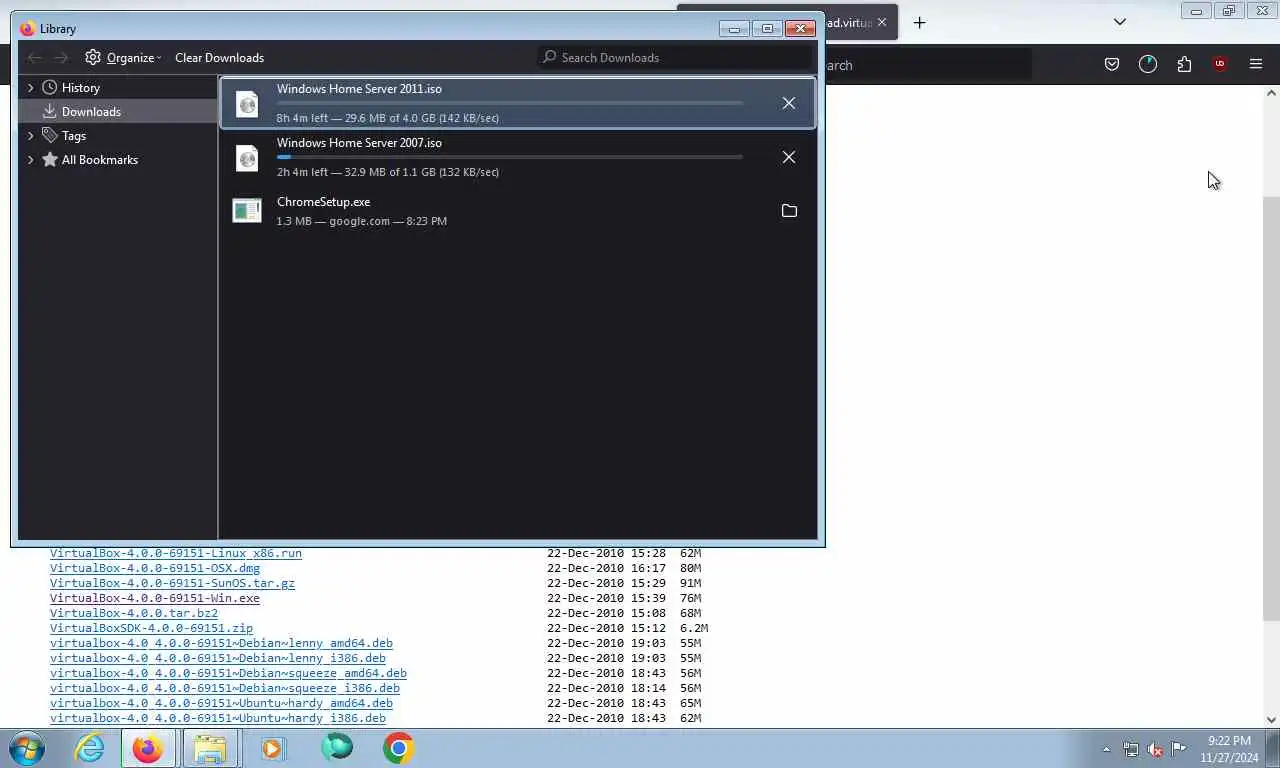Viewport: 1280px width, 768px height.
Task: Select the ChromeSetup.exe download entry name
Action: 323,202
